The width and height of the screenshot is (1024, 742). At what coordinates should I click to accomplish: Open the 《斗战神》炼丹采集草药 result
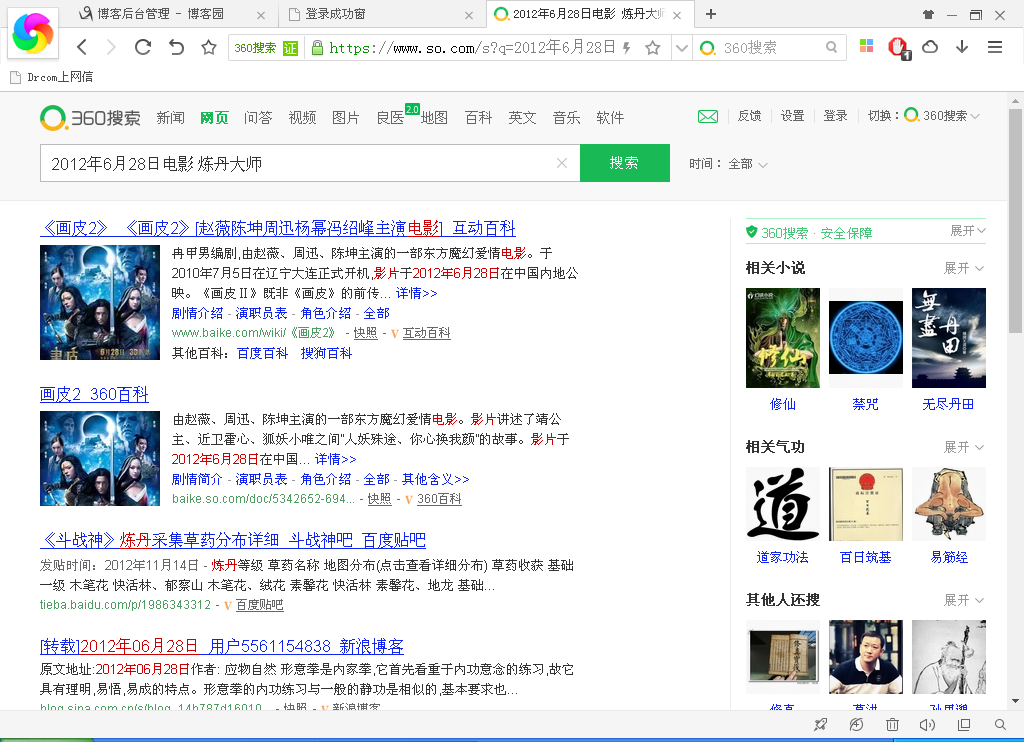tap(232, 540)
